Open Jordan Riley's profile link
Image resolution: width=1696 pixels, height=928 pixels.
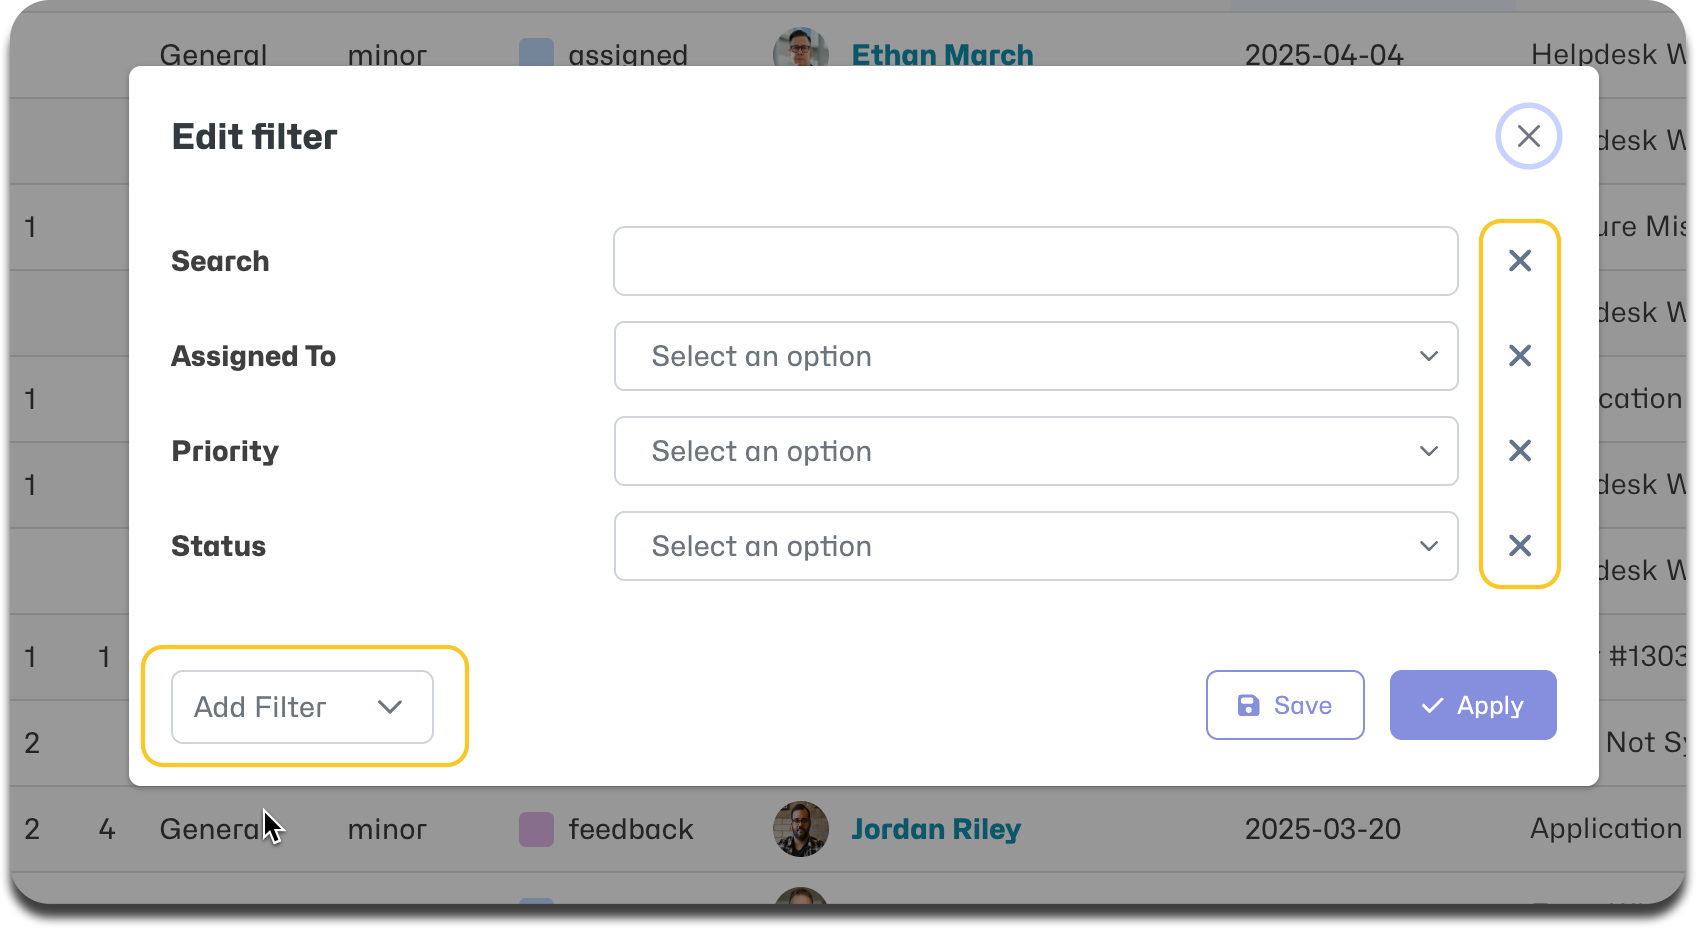coord(936,829)
